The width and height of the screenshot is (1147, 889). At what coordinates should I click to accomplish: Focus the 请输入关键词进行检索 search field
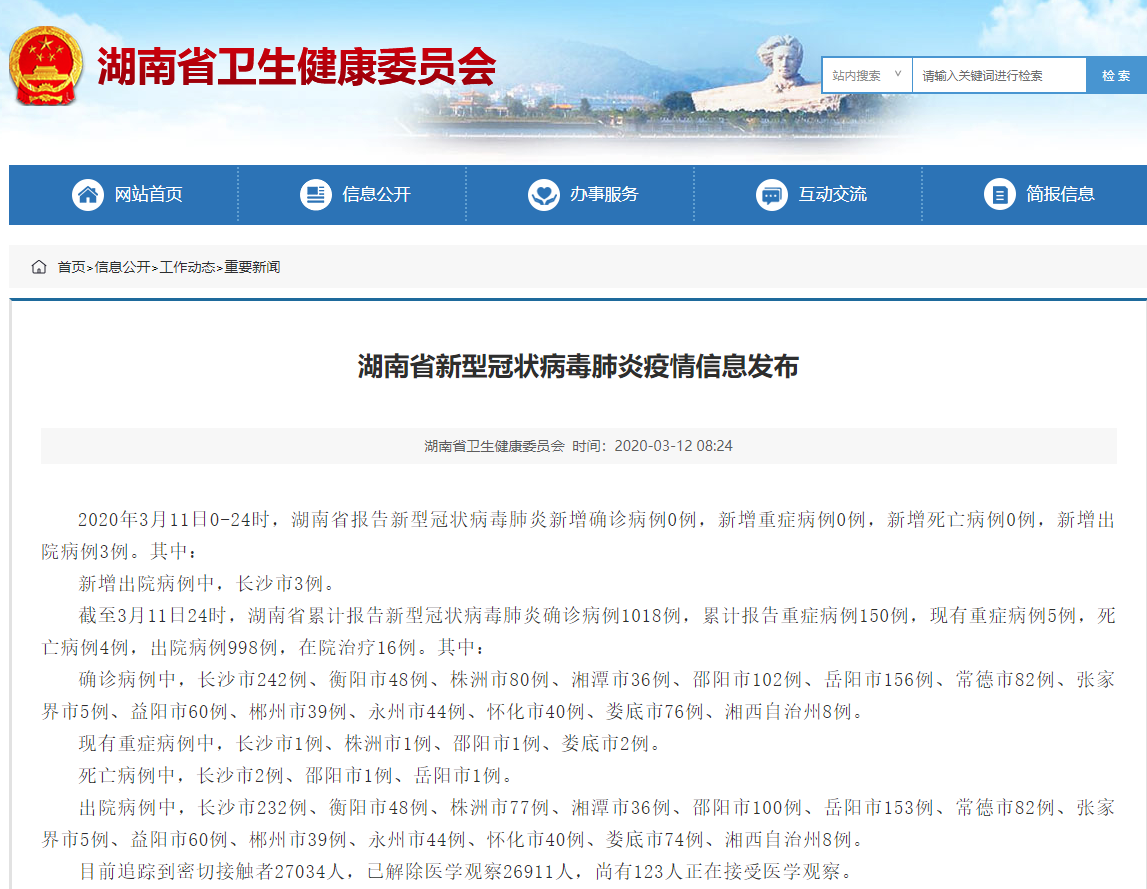click(998, 76)
